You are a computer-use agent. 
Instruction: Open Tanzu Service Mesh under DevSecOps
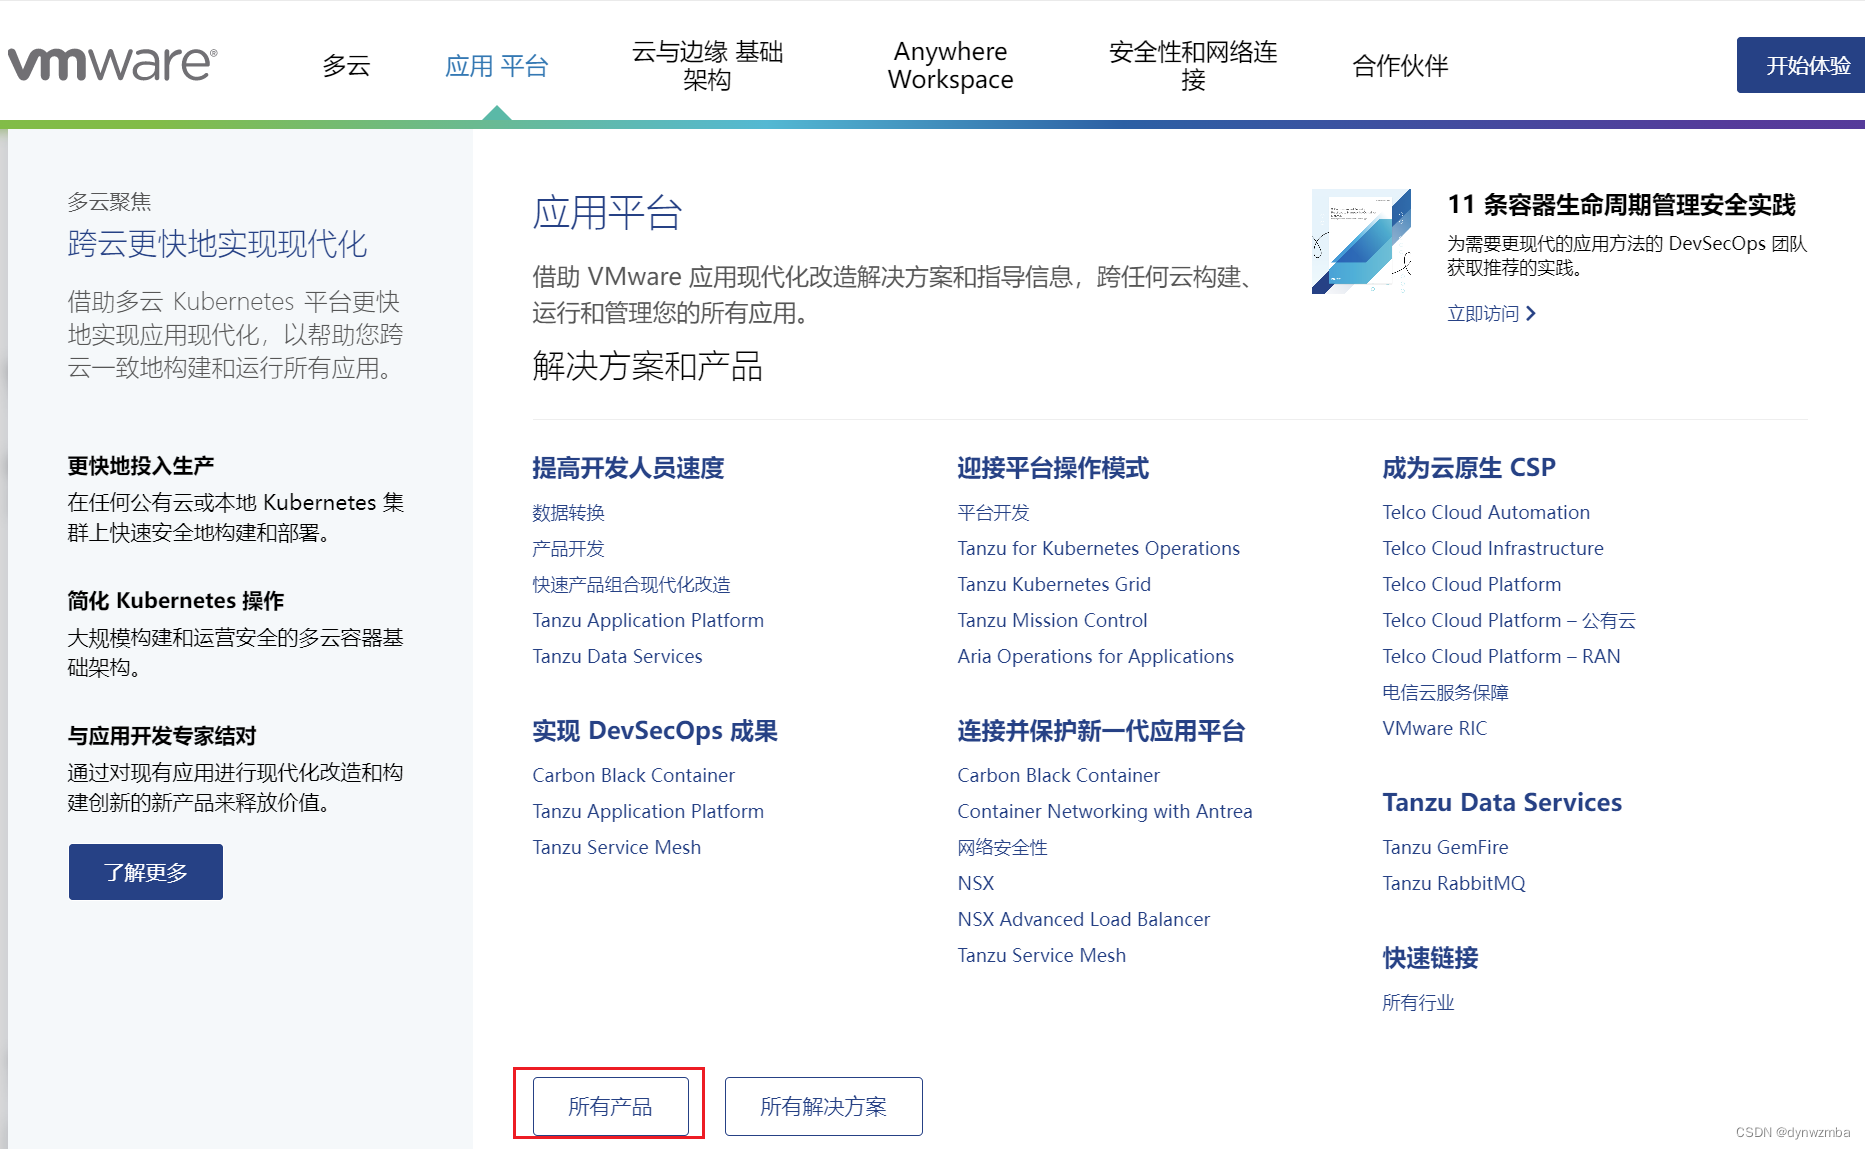616,848
